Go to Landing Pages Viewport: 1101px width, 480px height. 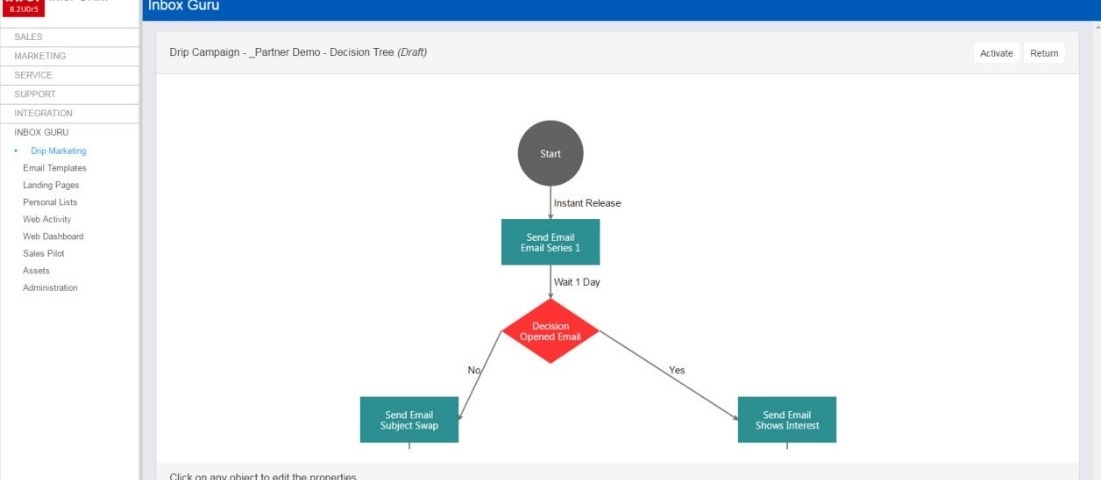[51, 185]
